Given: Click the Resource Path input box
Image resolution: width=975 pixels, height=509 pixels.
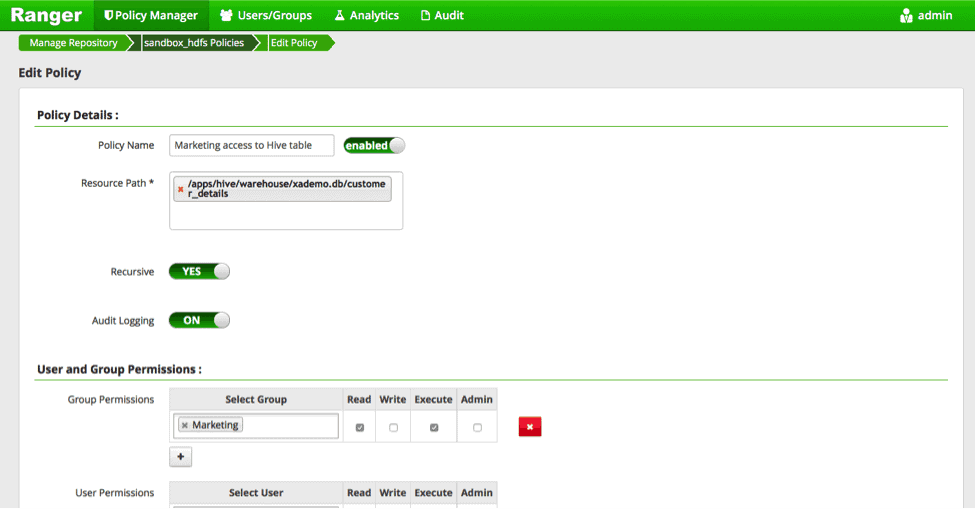Looking at the screenshot, I should [285, 215].
